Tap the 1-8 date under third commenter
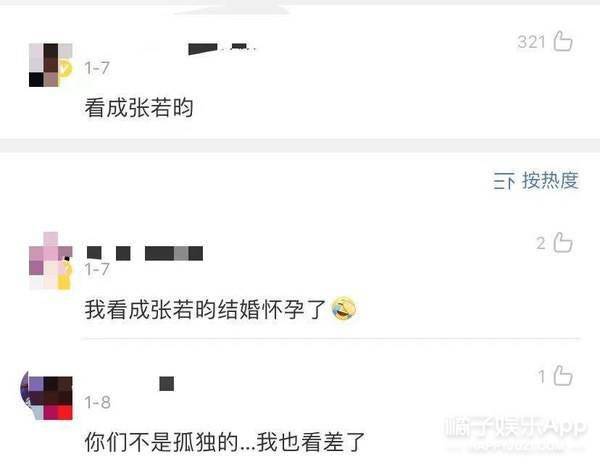The width and height of the screenshot is (600, 467). (98, 402)
